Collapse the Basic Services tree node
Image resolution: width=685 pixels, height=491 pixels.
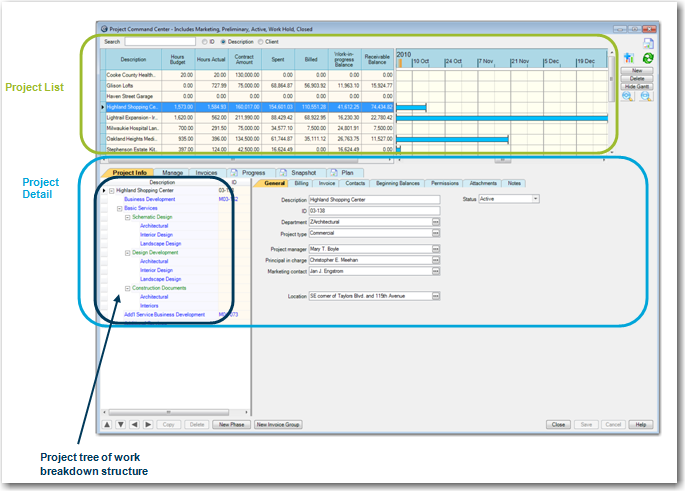pyautogui.click(x=120, y=208)
